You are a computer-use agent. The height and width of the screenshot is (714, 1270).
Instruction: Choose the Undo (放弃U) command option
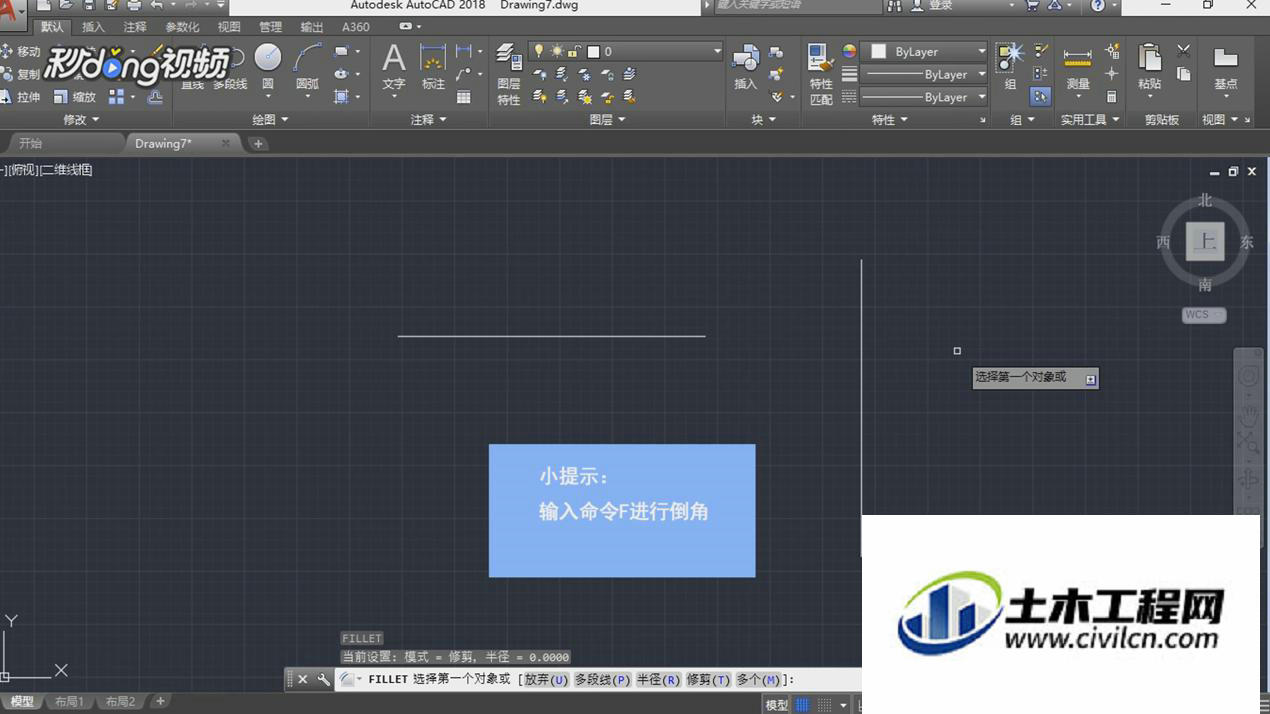coord(545,679)
